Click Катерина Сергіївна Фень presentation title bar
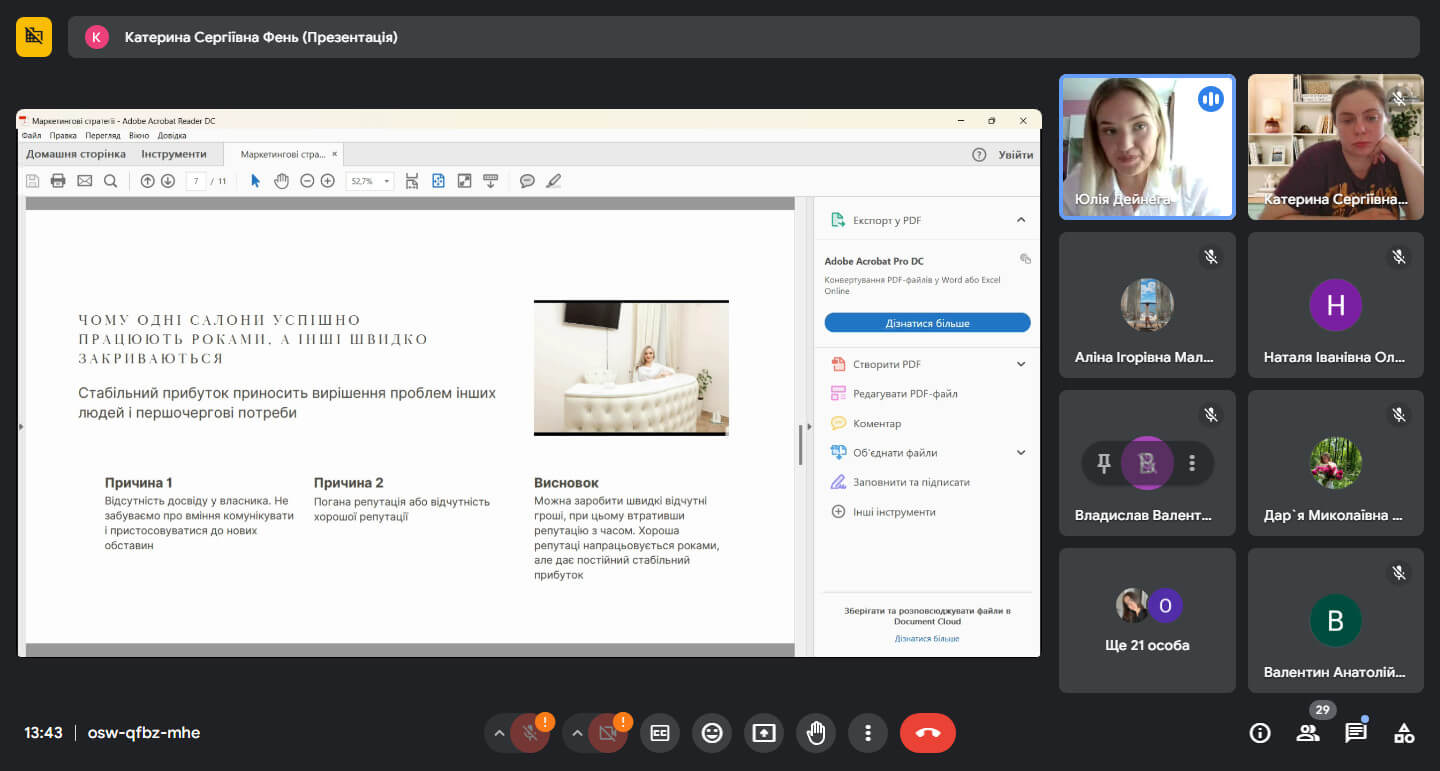The width and height of the screenshot is (1440, 771). click(x=744, y=37)
